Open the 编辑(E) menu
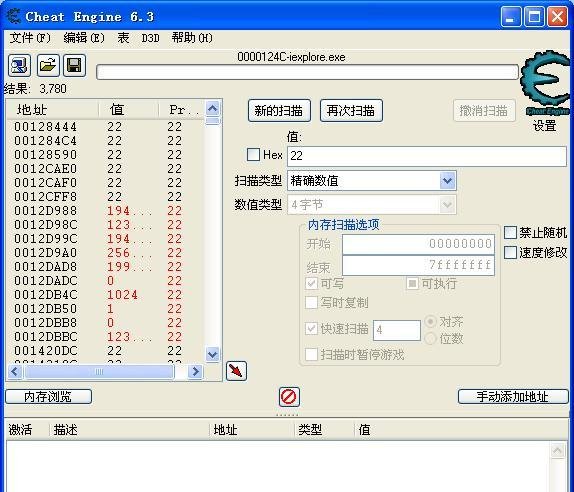 [84, 38]
